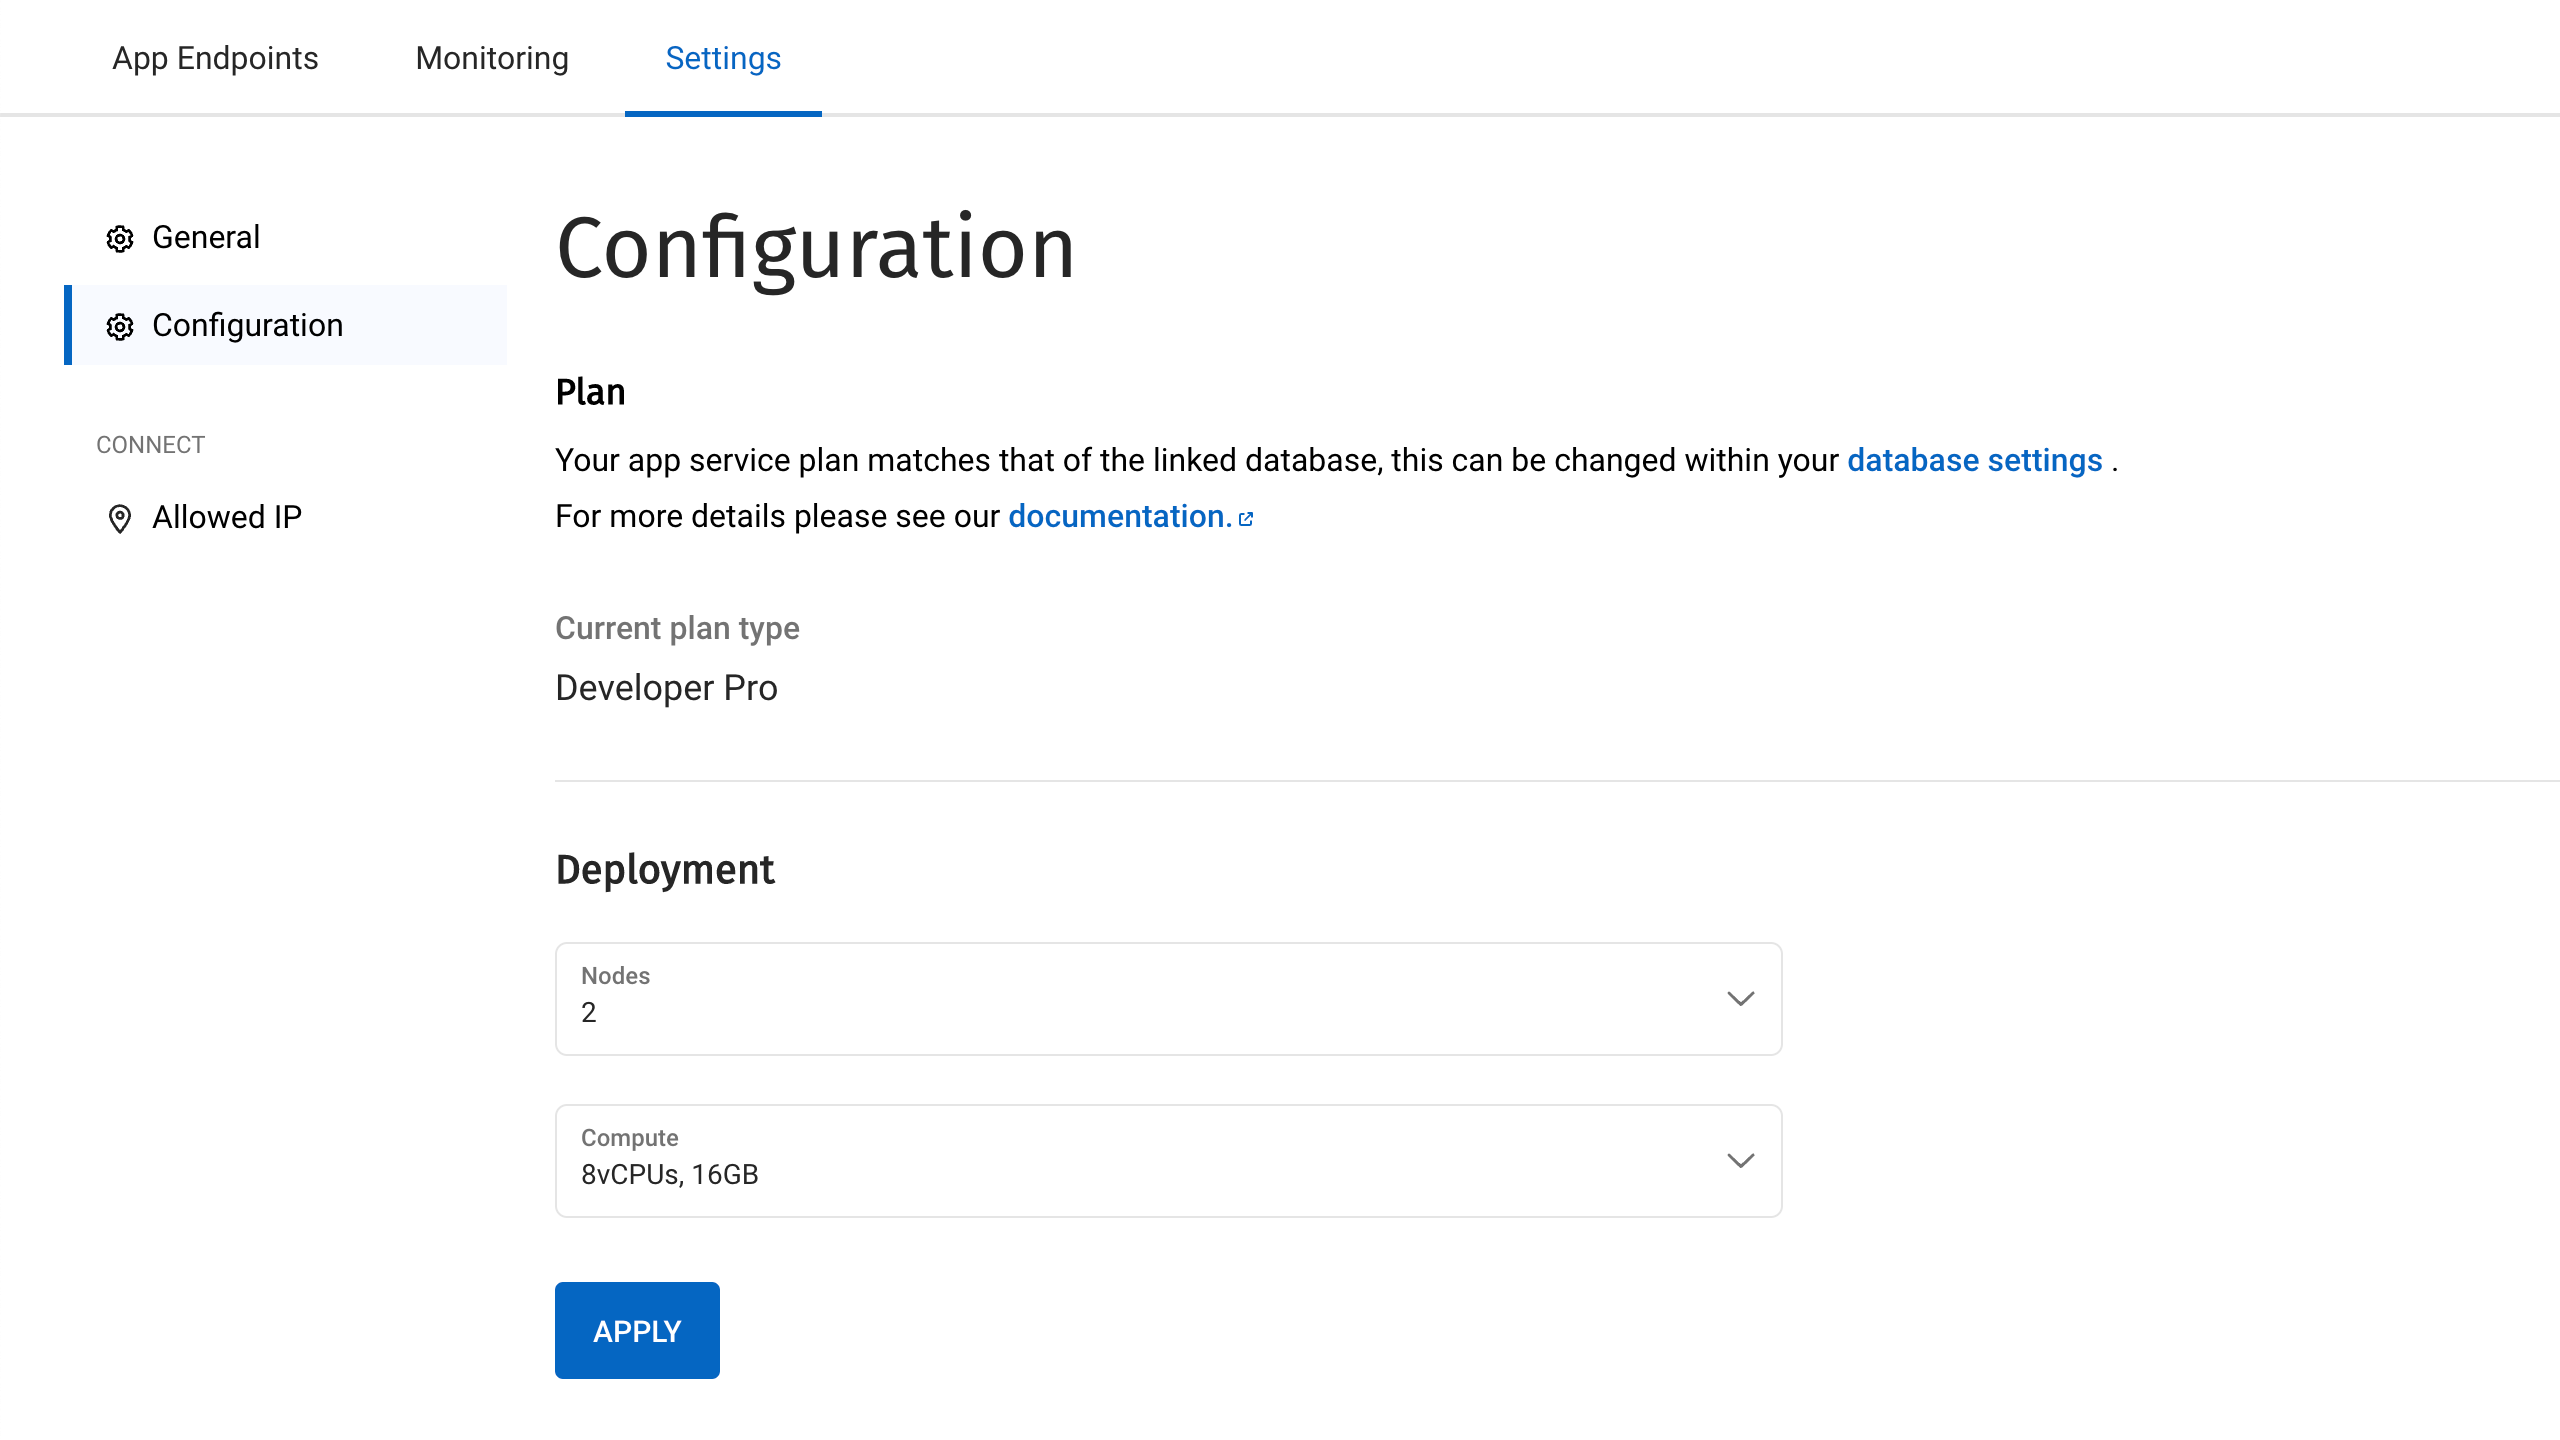Click the Compute dropdown chevron arrow
The image size is (2560, 1440).
(1740, 1160)
